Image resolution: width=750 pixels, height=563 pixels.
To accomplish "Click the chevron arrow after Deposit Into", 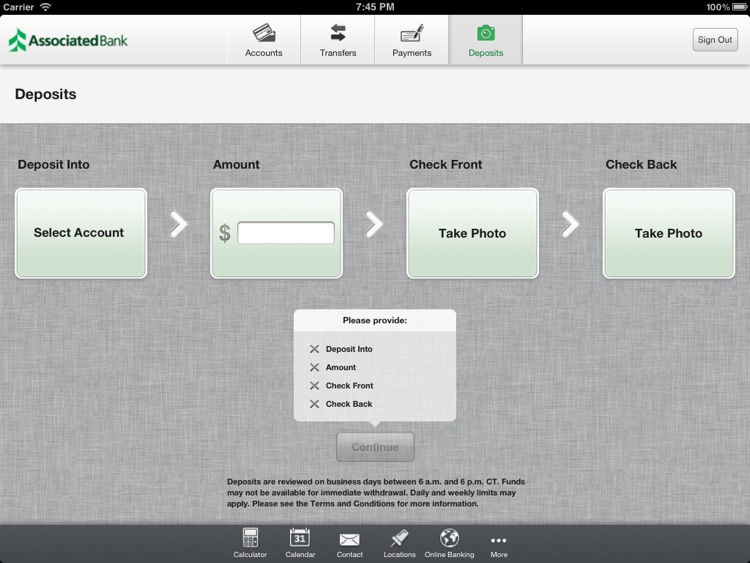I will point(178,224).
